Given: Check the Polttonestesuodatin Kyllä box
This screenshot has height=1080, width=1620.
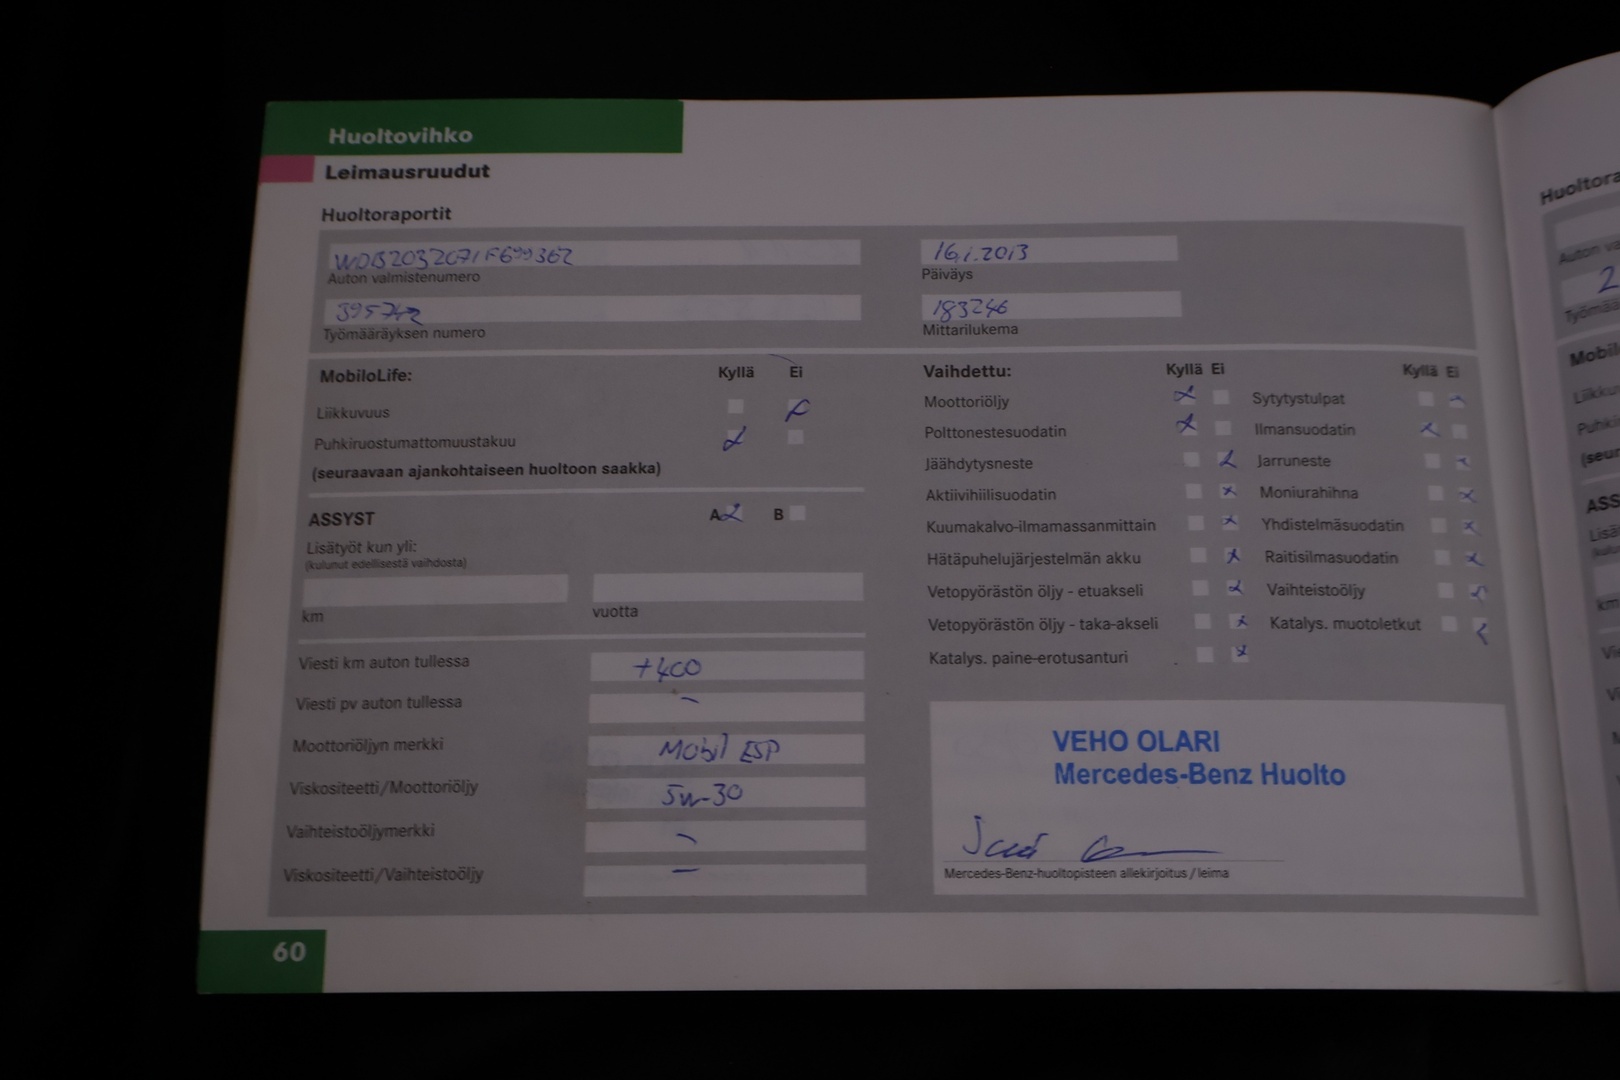Looking at the screenshot, I should point(1188,427).
